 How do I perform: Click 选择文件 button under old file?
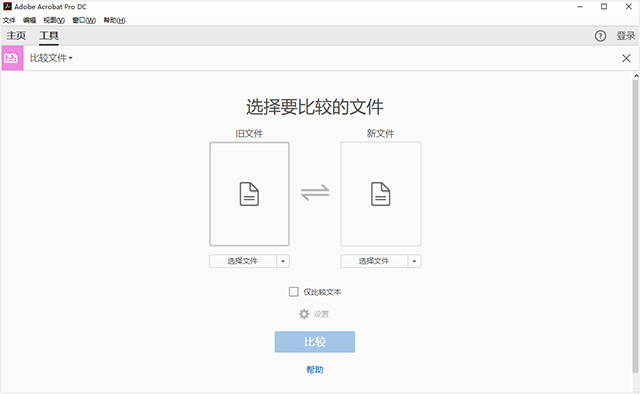coord(243,261)
